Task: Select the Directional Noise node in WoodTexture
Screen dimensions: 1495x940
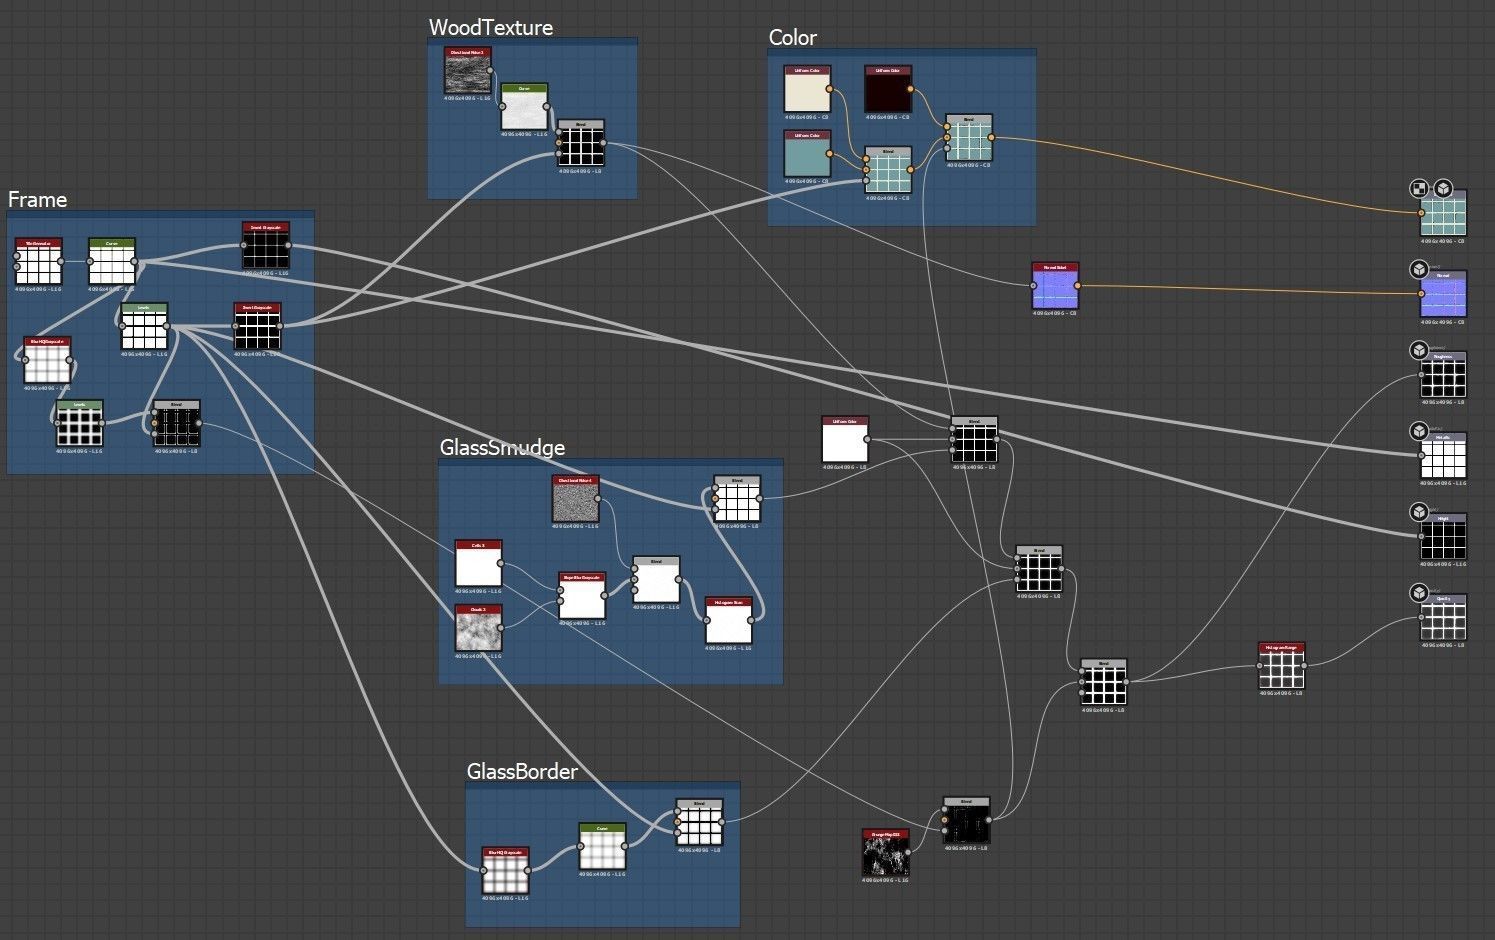Action: click(468, 71)
